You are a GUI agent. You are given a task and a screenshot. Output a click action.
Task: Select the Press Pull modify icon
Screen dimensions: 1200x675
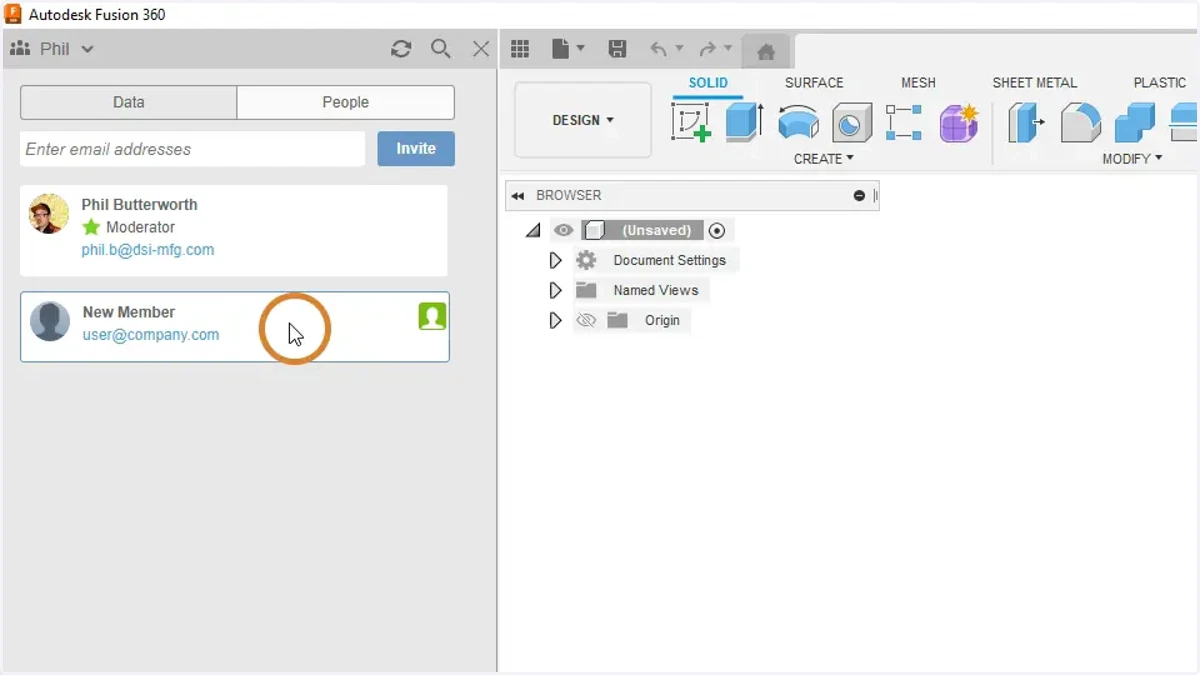(1026, 122)
